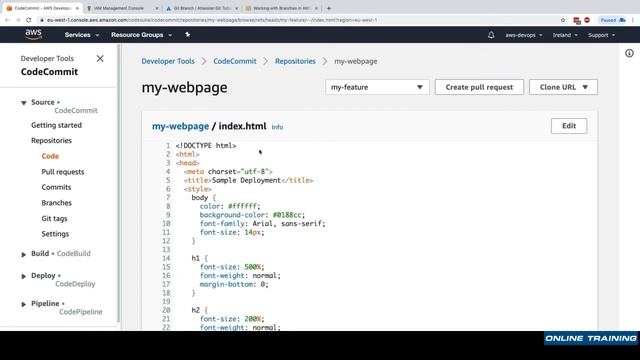Open Pull requests in sidebar
Viewport: 640px width, 360px height.
click(63, 172)
